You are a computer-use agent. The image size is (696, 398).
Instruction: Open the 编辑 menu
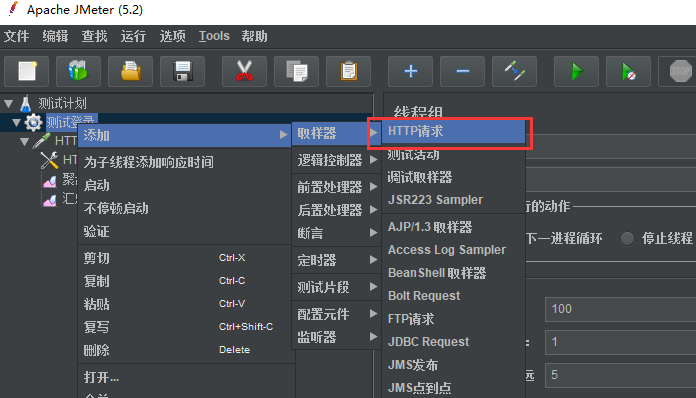pos(55,36)
